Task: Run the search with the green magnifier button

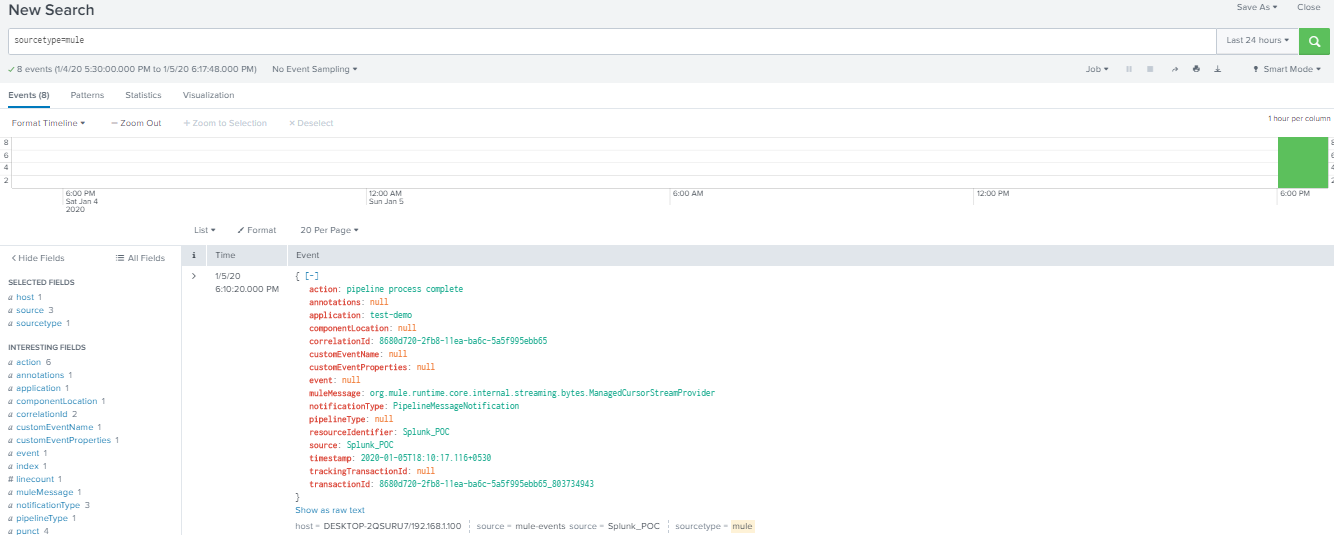Action: click(1313, 41)
